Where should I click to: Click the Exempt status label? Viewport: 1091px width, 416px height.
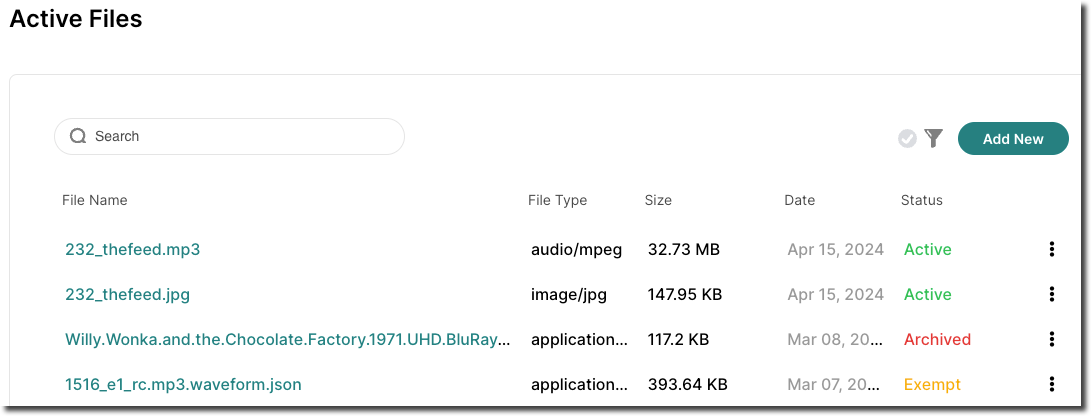click(932, 384)
